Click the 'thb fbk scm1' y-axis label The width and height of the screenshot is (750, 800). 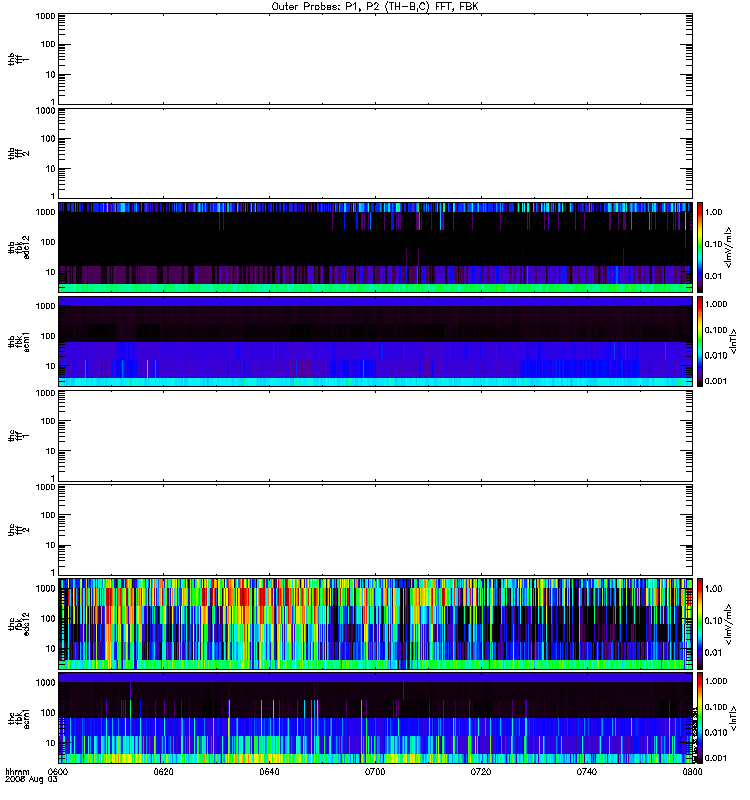pyautogui.click(x=19, y=341)
